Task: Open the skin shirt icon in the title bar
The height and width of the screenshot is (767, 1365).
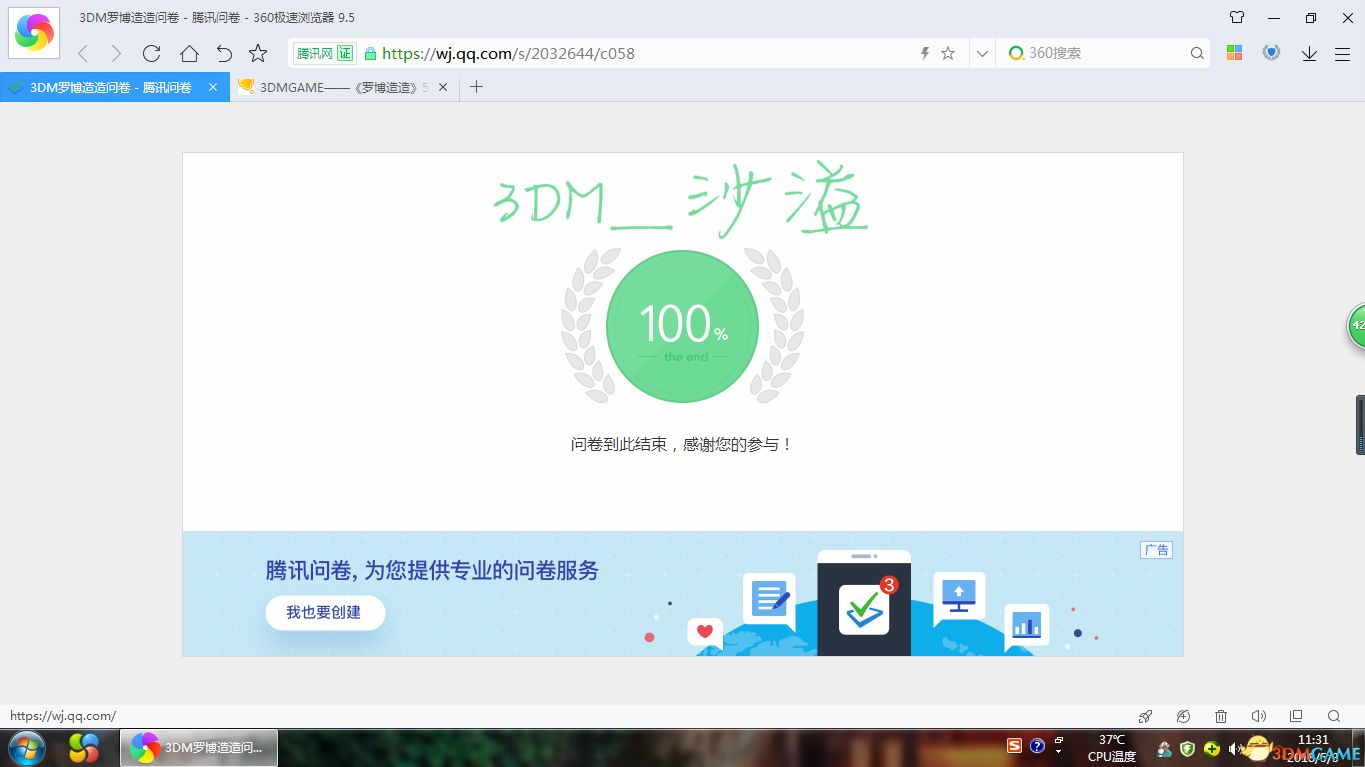Action: pyautogui.click(x=1237, y=17)
